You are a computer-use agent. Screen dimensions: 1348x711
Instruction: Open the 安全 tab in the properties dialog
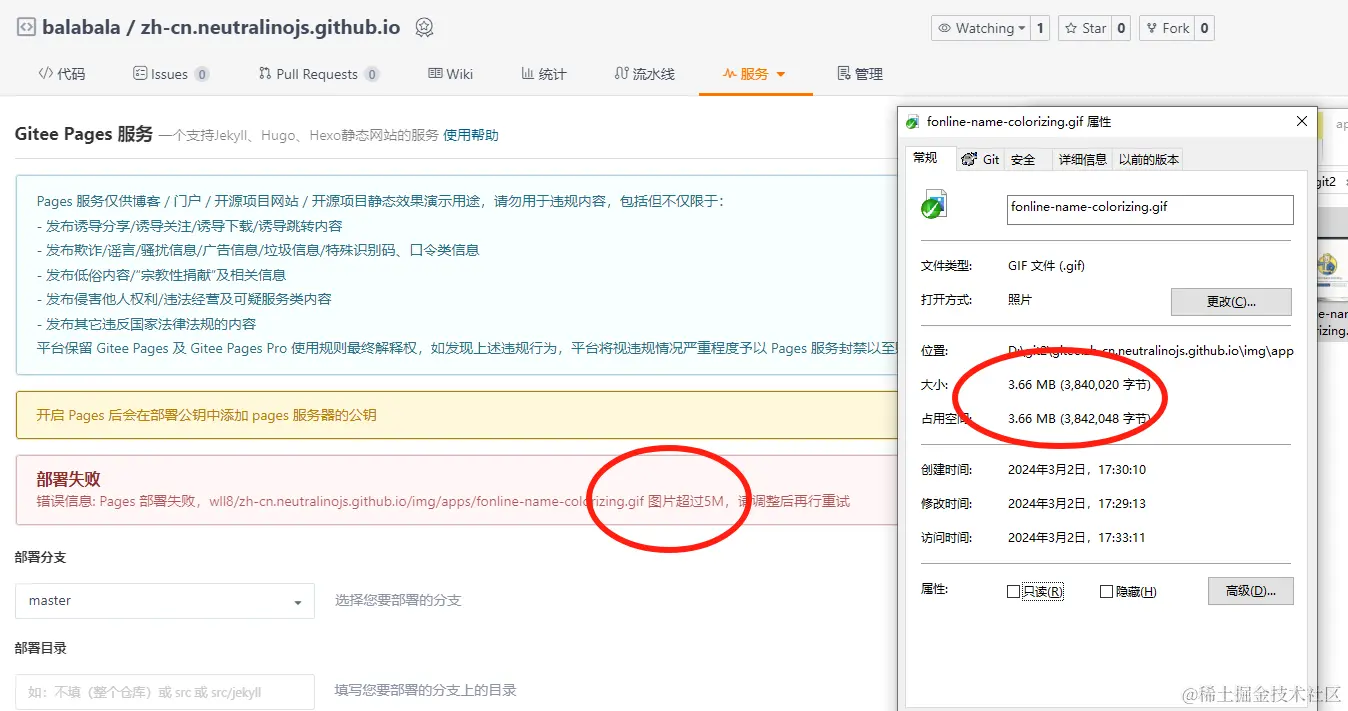(1023, 159)
